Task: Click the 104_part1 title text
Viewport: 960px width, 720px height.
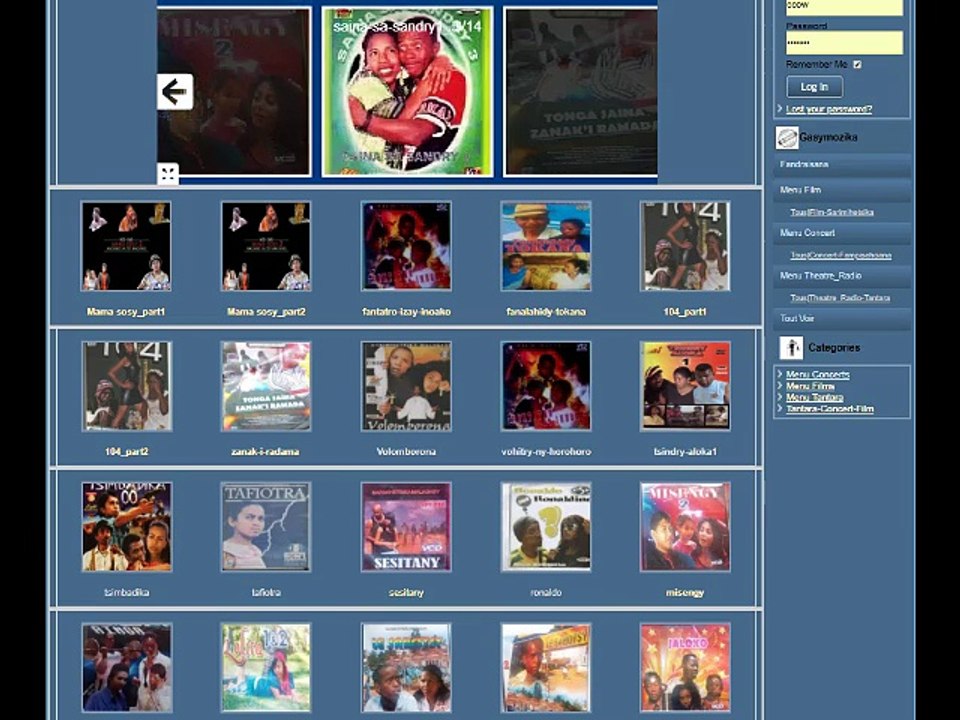Action: click(x=685, y=312)
